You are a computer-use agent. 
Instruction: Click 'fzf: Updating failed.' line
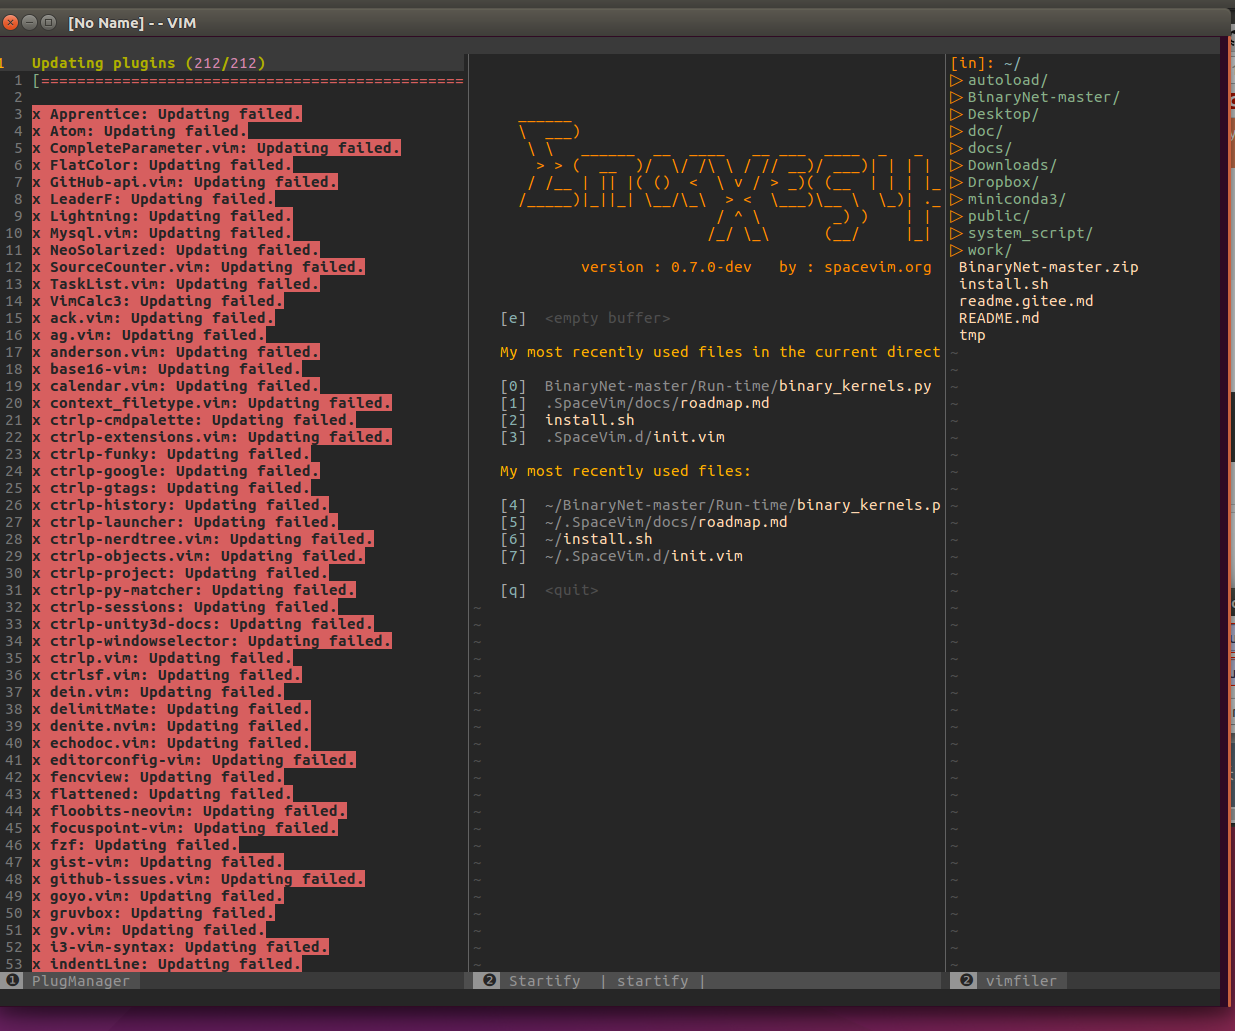point(135,845)
